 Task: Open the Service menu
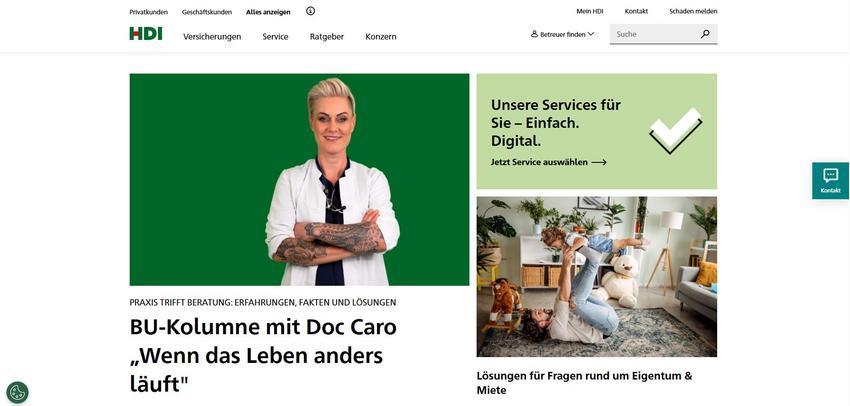[275, 37]
